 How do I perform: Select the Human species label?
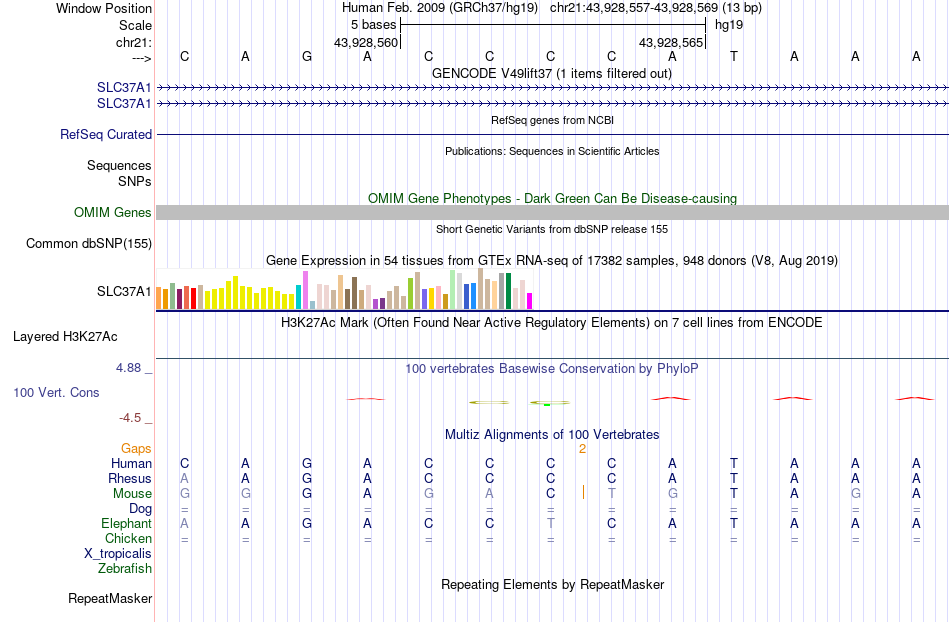pyautogui.click(x=131, y=463)
